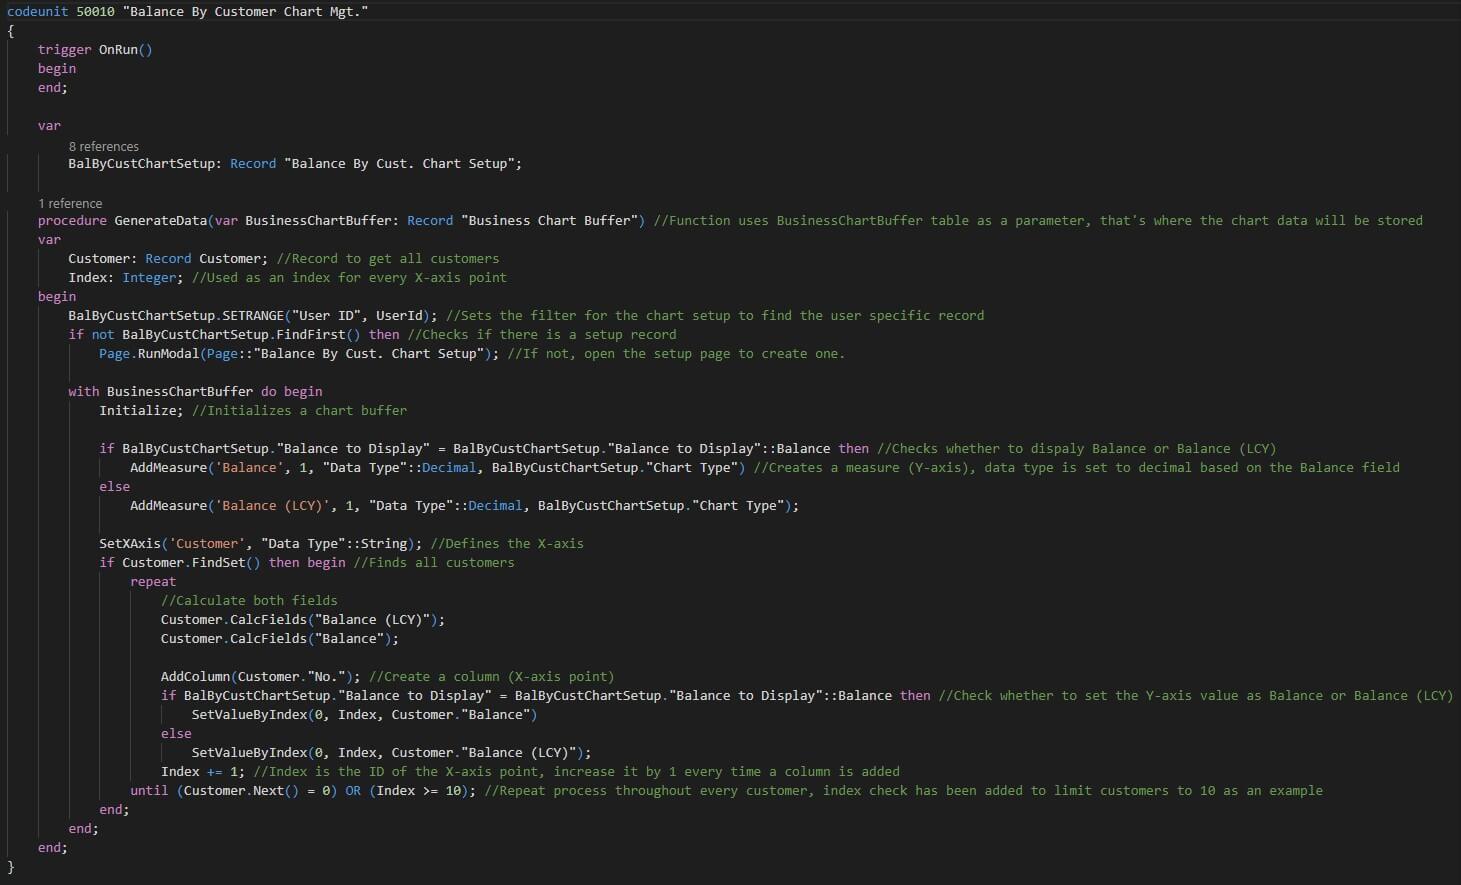Open the '1 reference' CodeLens above GenerateData

point(70,203)
